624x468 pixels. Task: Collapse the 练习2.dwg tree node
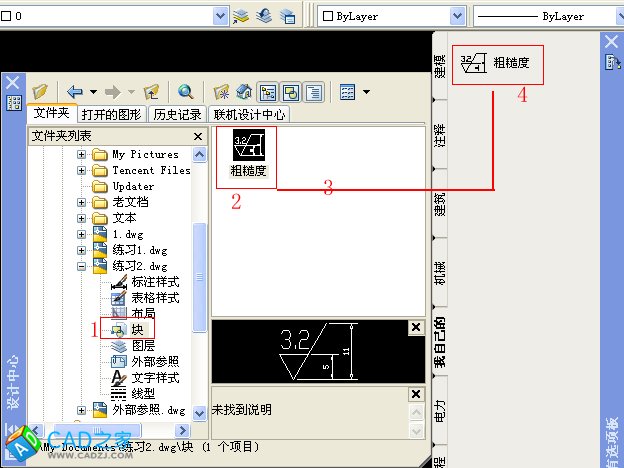[x=82, y=267]
